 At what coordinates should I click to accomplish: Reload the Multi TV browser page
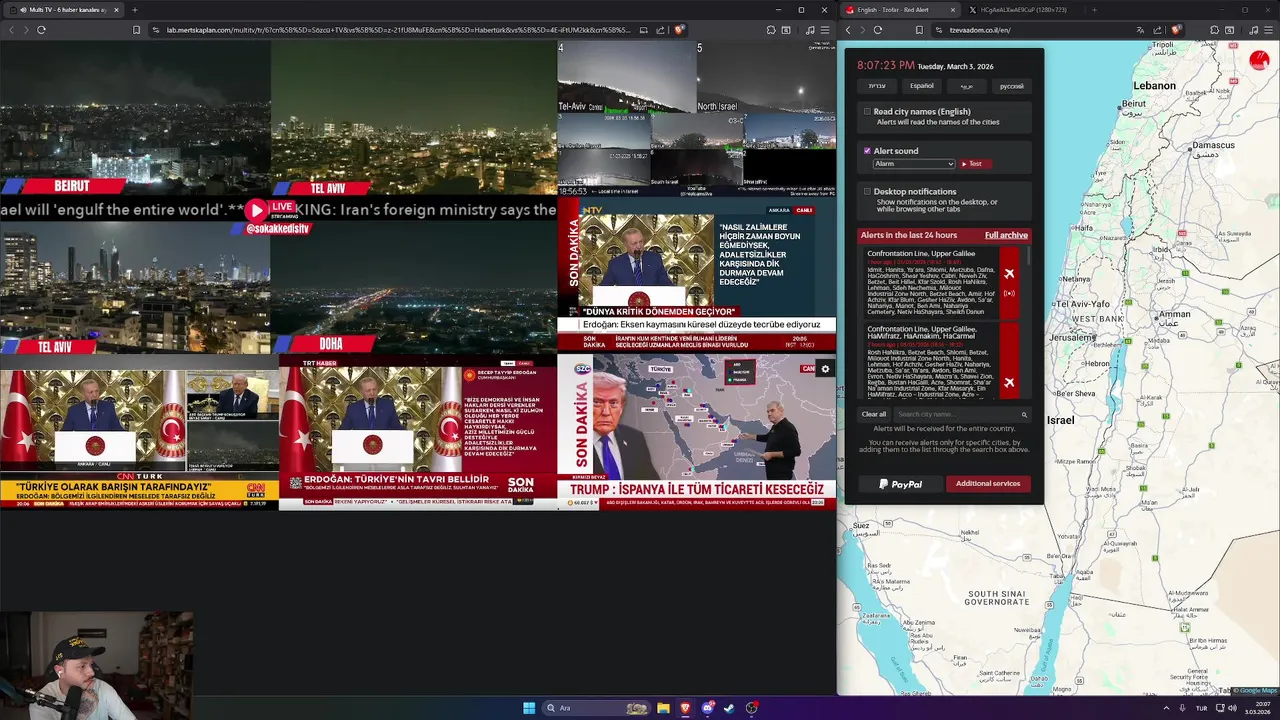click(x=41, y=30)
